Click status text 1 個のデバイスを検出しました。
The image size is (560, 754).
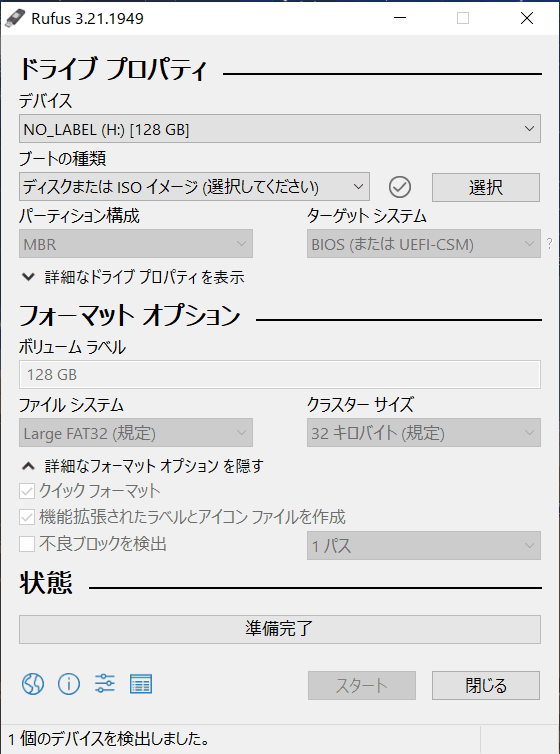pos(109,739)
